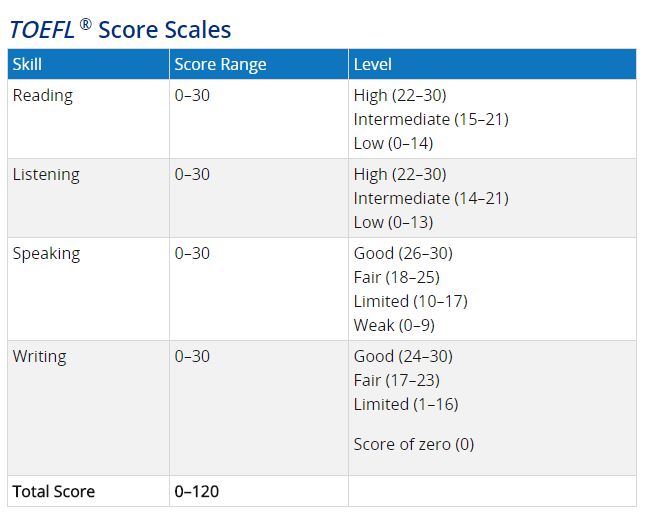Click the Score of zero (0) text
This screenshot has width=645, height=517.
coord(414,445)
